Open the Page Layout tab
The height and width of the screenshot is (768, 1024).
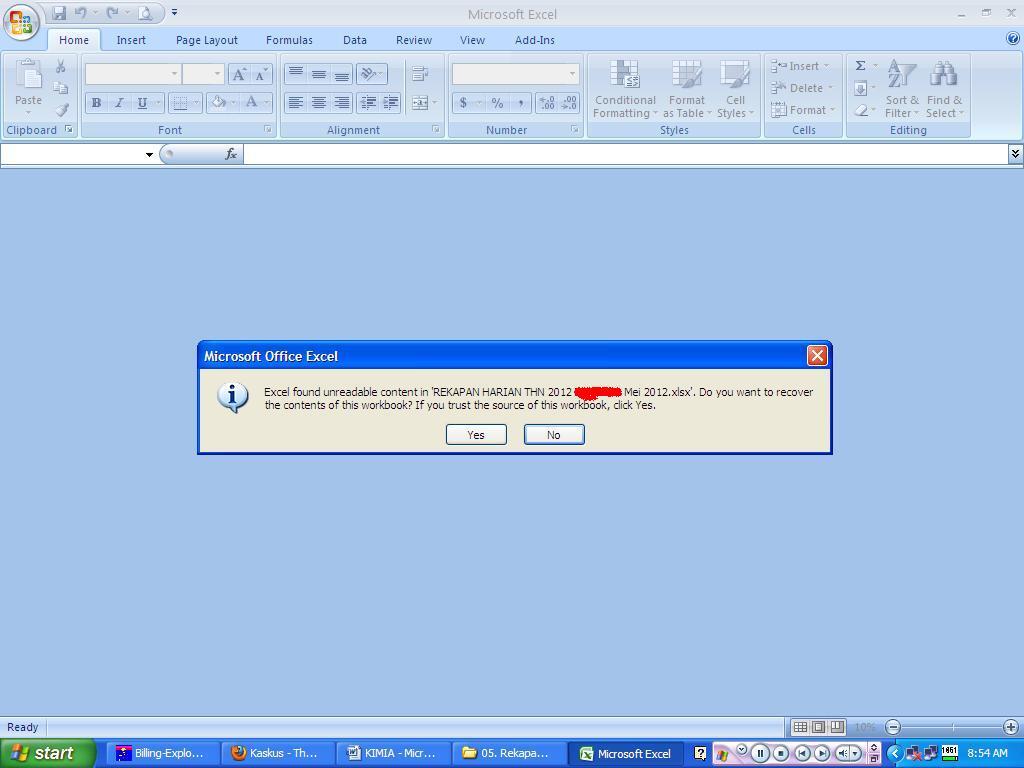point(206,40)
